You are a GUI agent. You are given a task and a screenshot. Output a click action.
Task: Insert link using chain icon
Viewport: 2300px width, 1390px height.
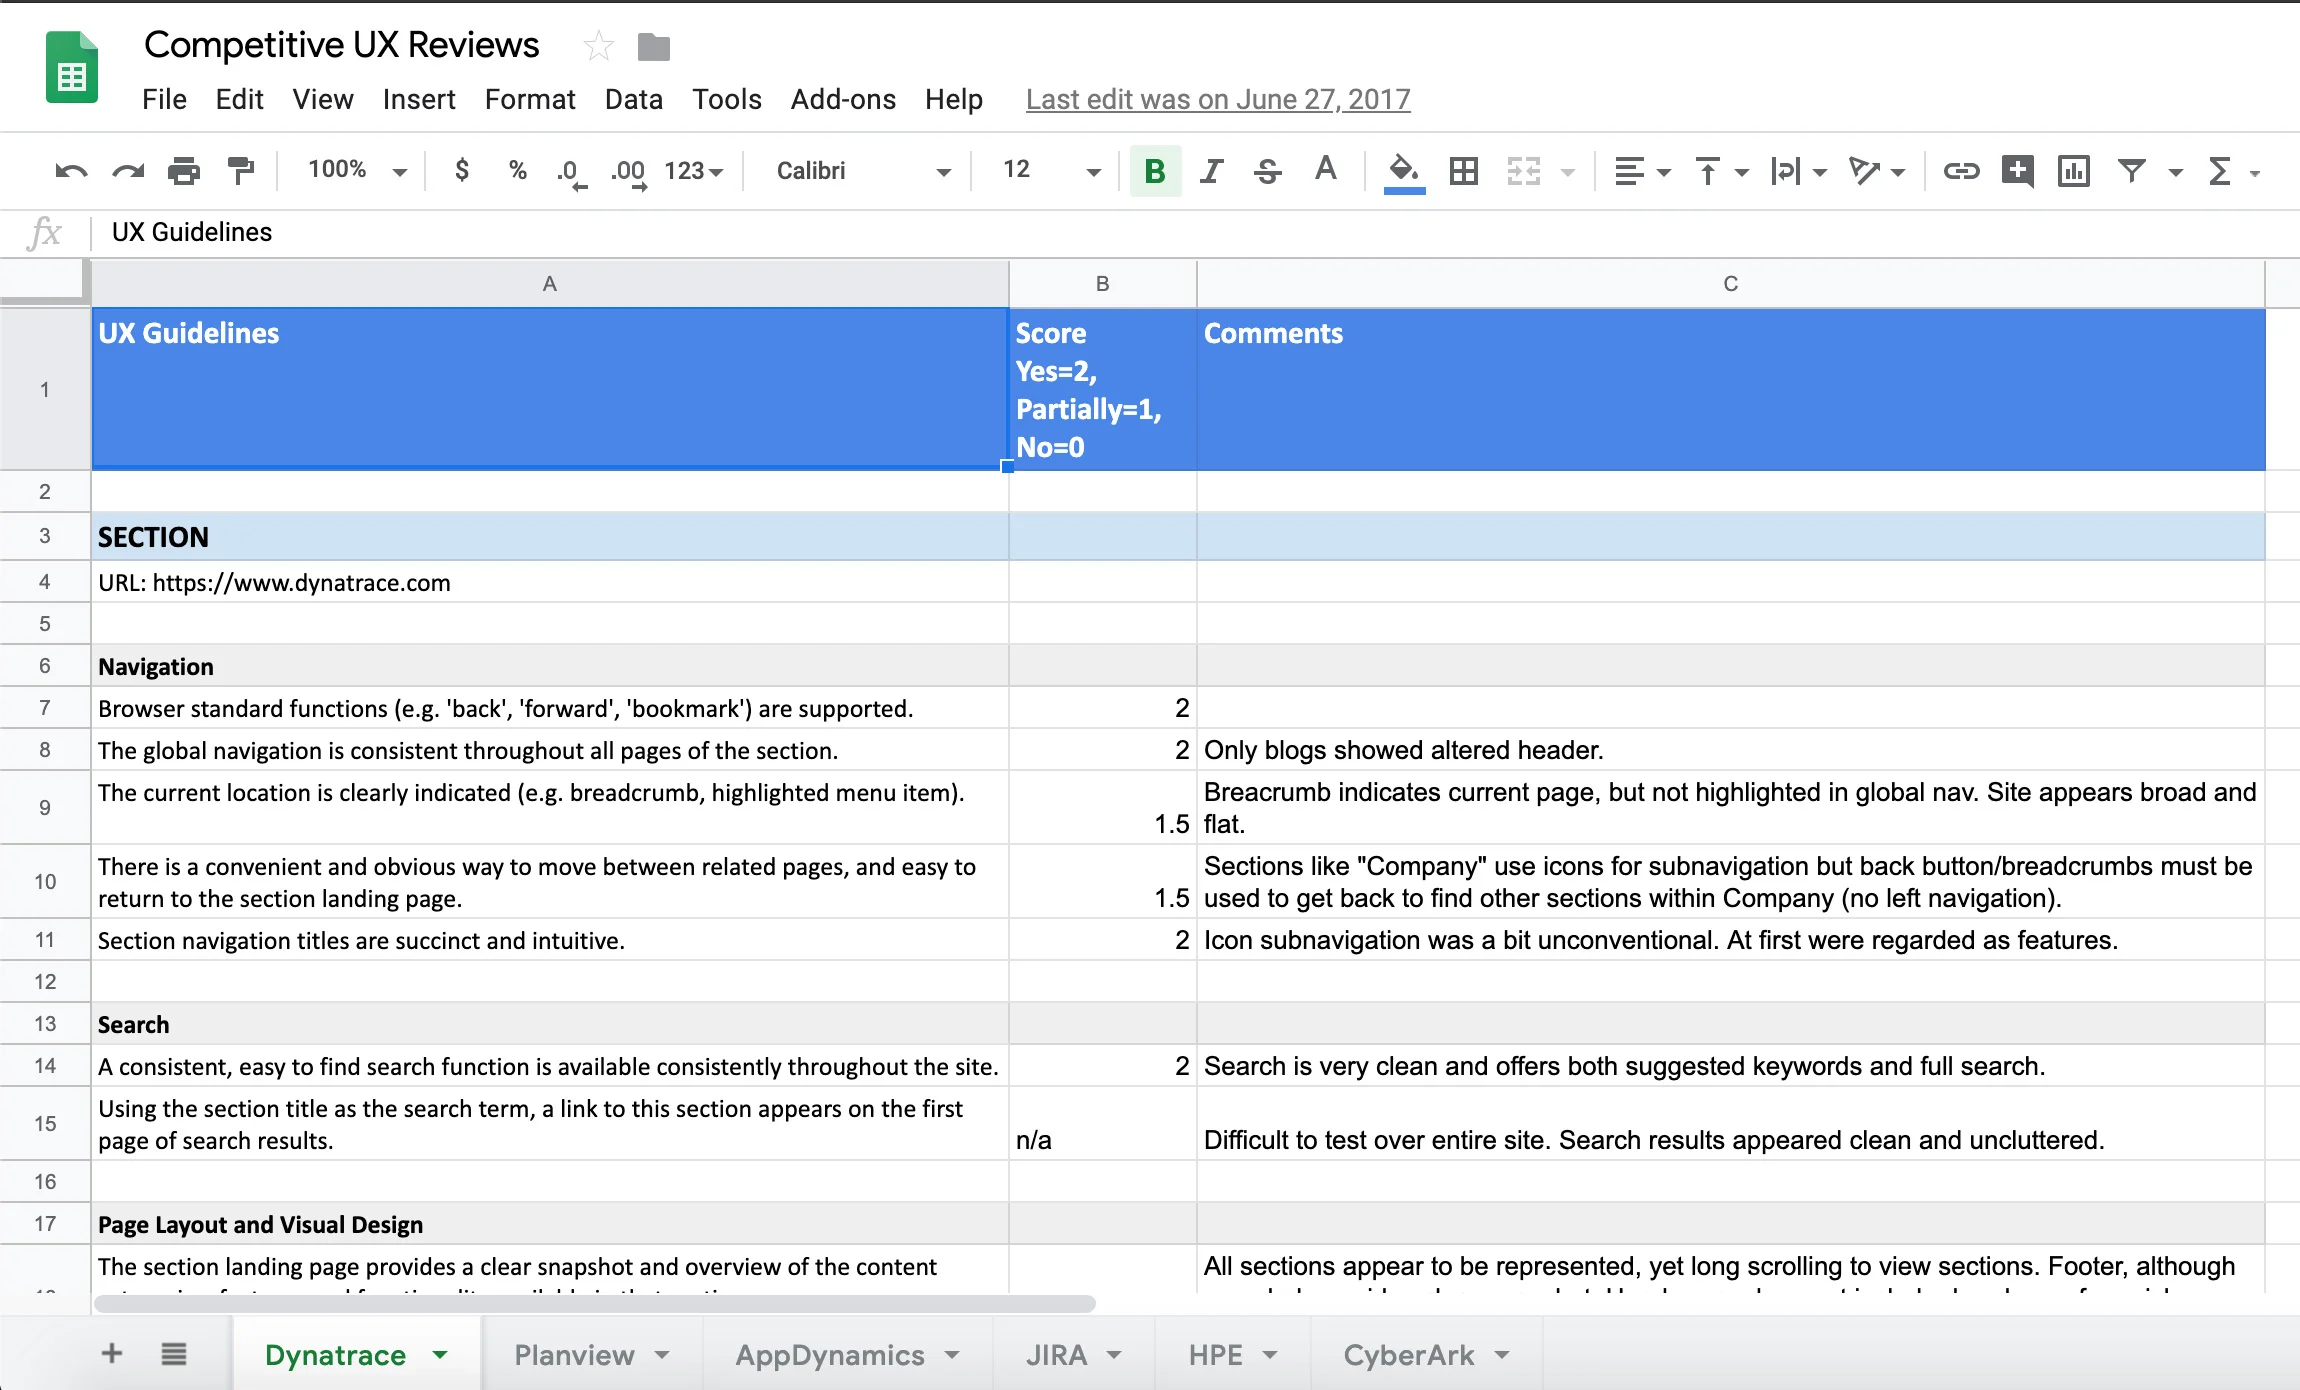(x=1961, y=171)
